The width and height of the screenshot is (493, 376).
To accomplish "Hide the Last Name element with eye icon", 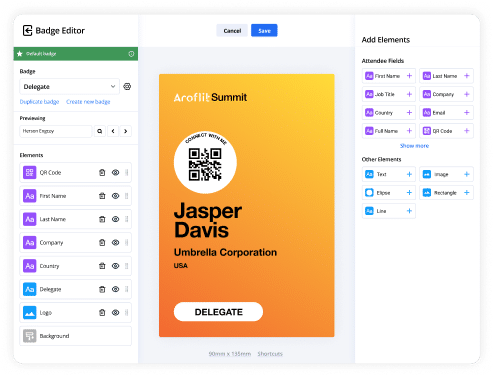I will [x=115, y=219].
